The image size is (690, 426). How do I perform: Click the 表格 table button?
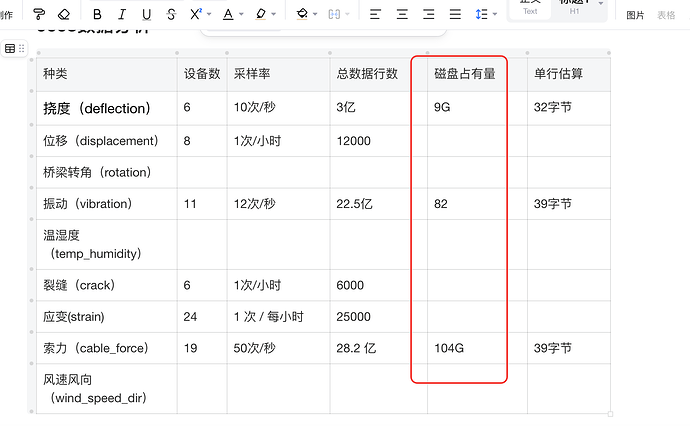point(666,15)
